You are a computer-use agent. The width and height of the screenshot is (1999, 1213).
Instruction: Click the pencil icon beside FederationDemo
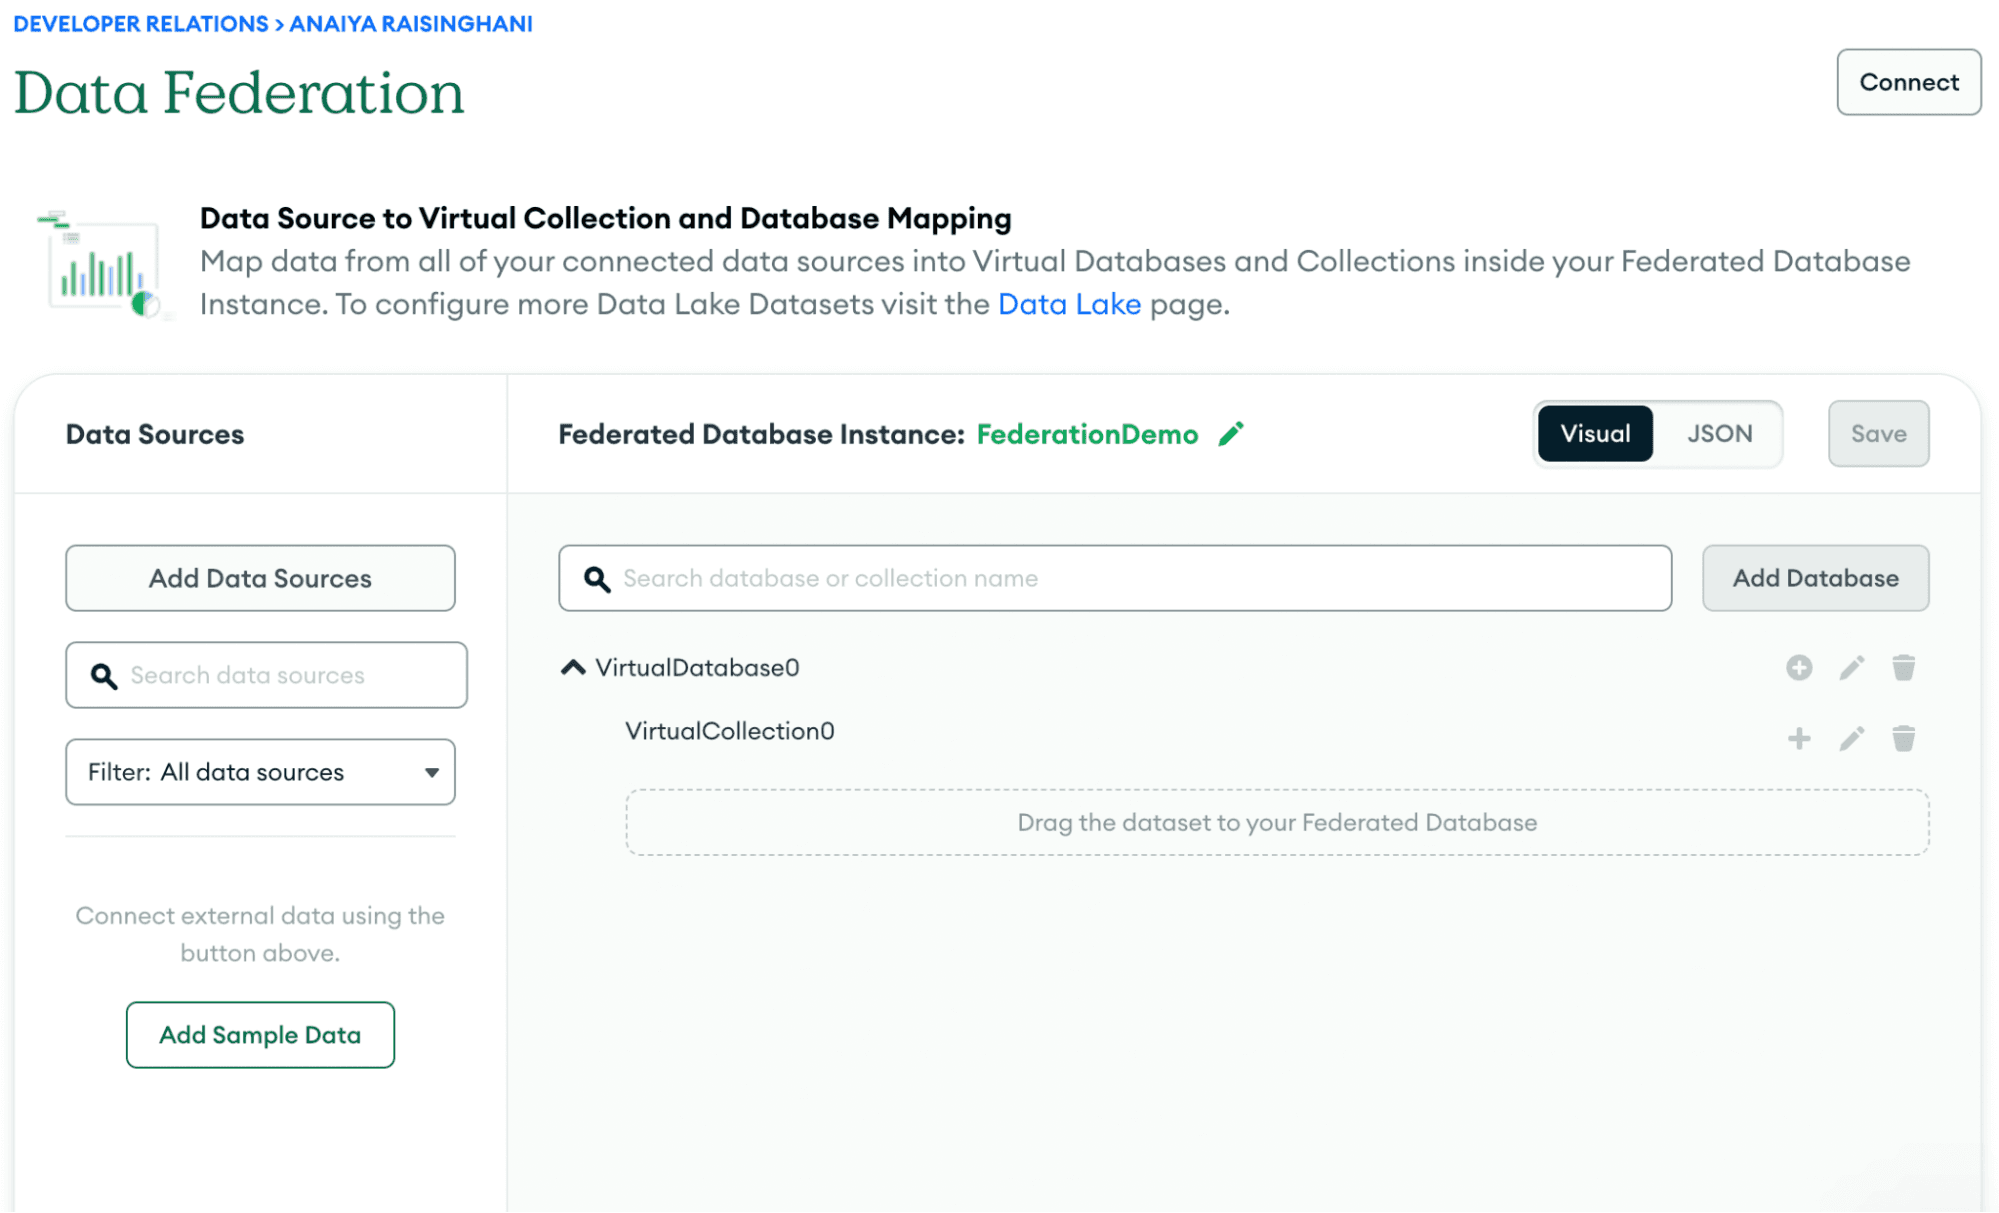pyautogui.click(x=1231, y=434)
